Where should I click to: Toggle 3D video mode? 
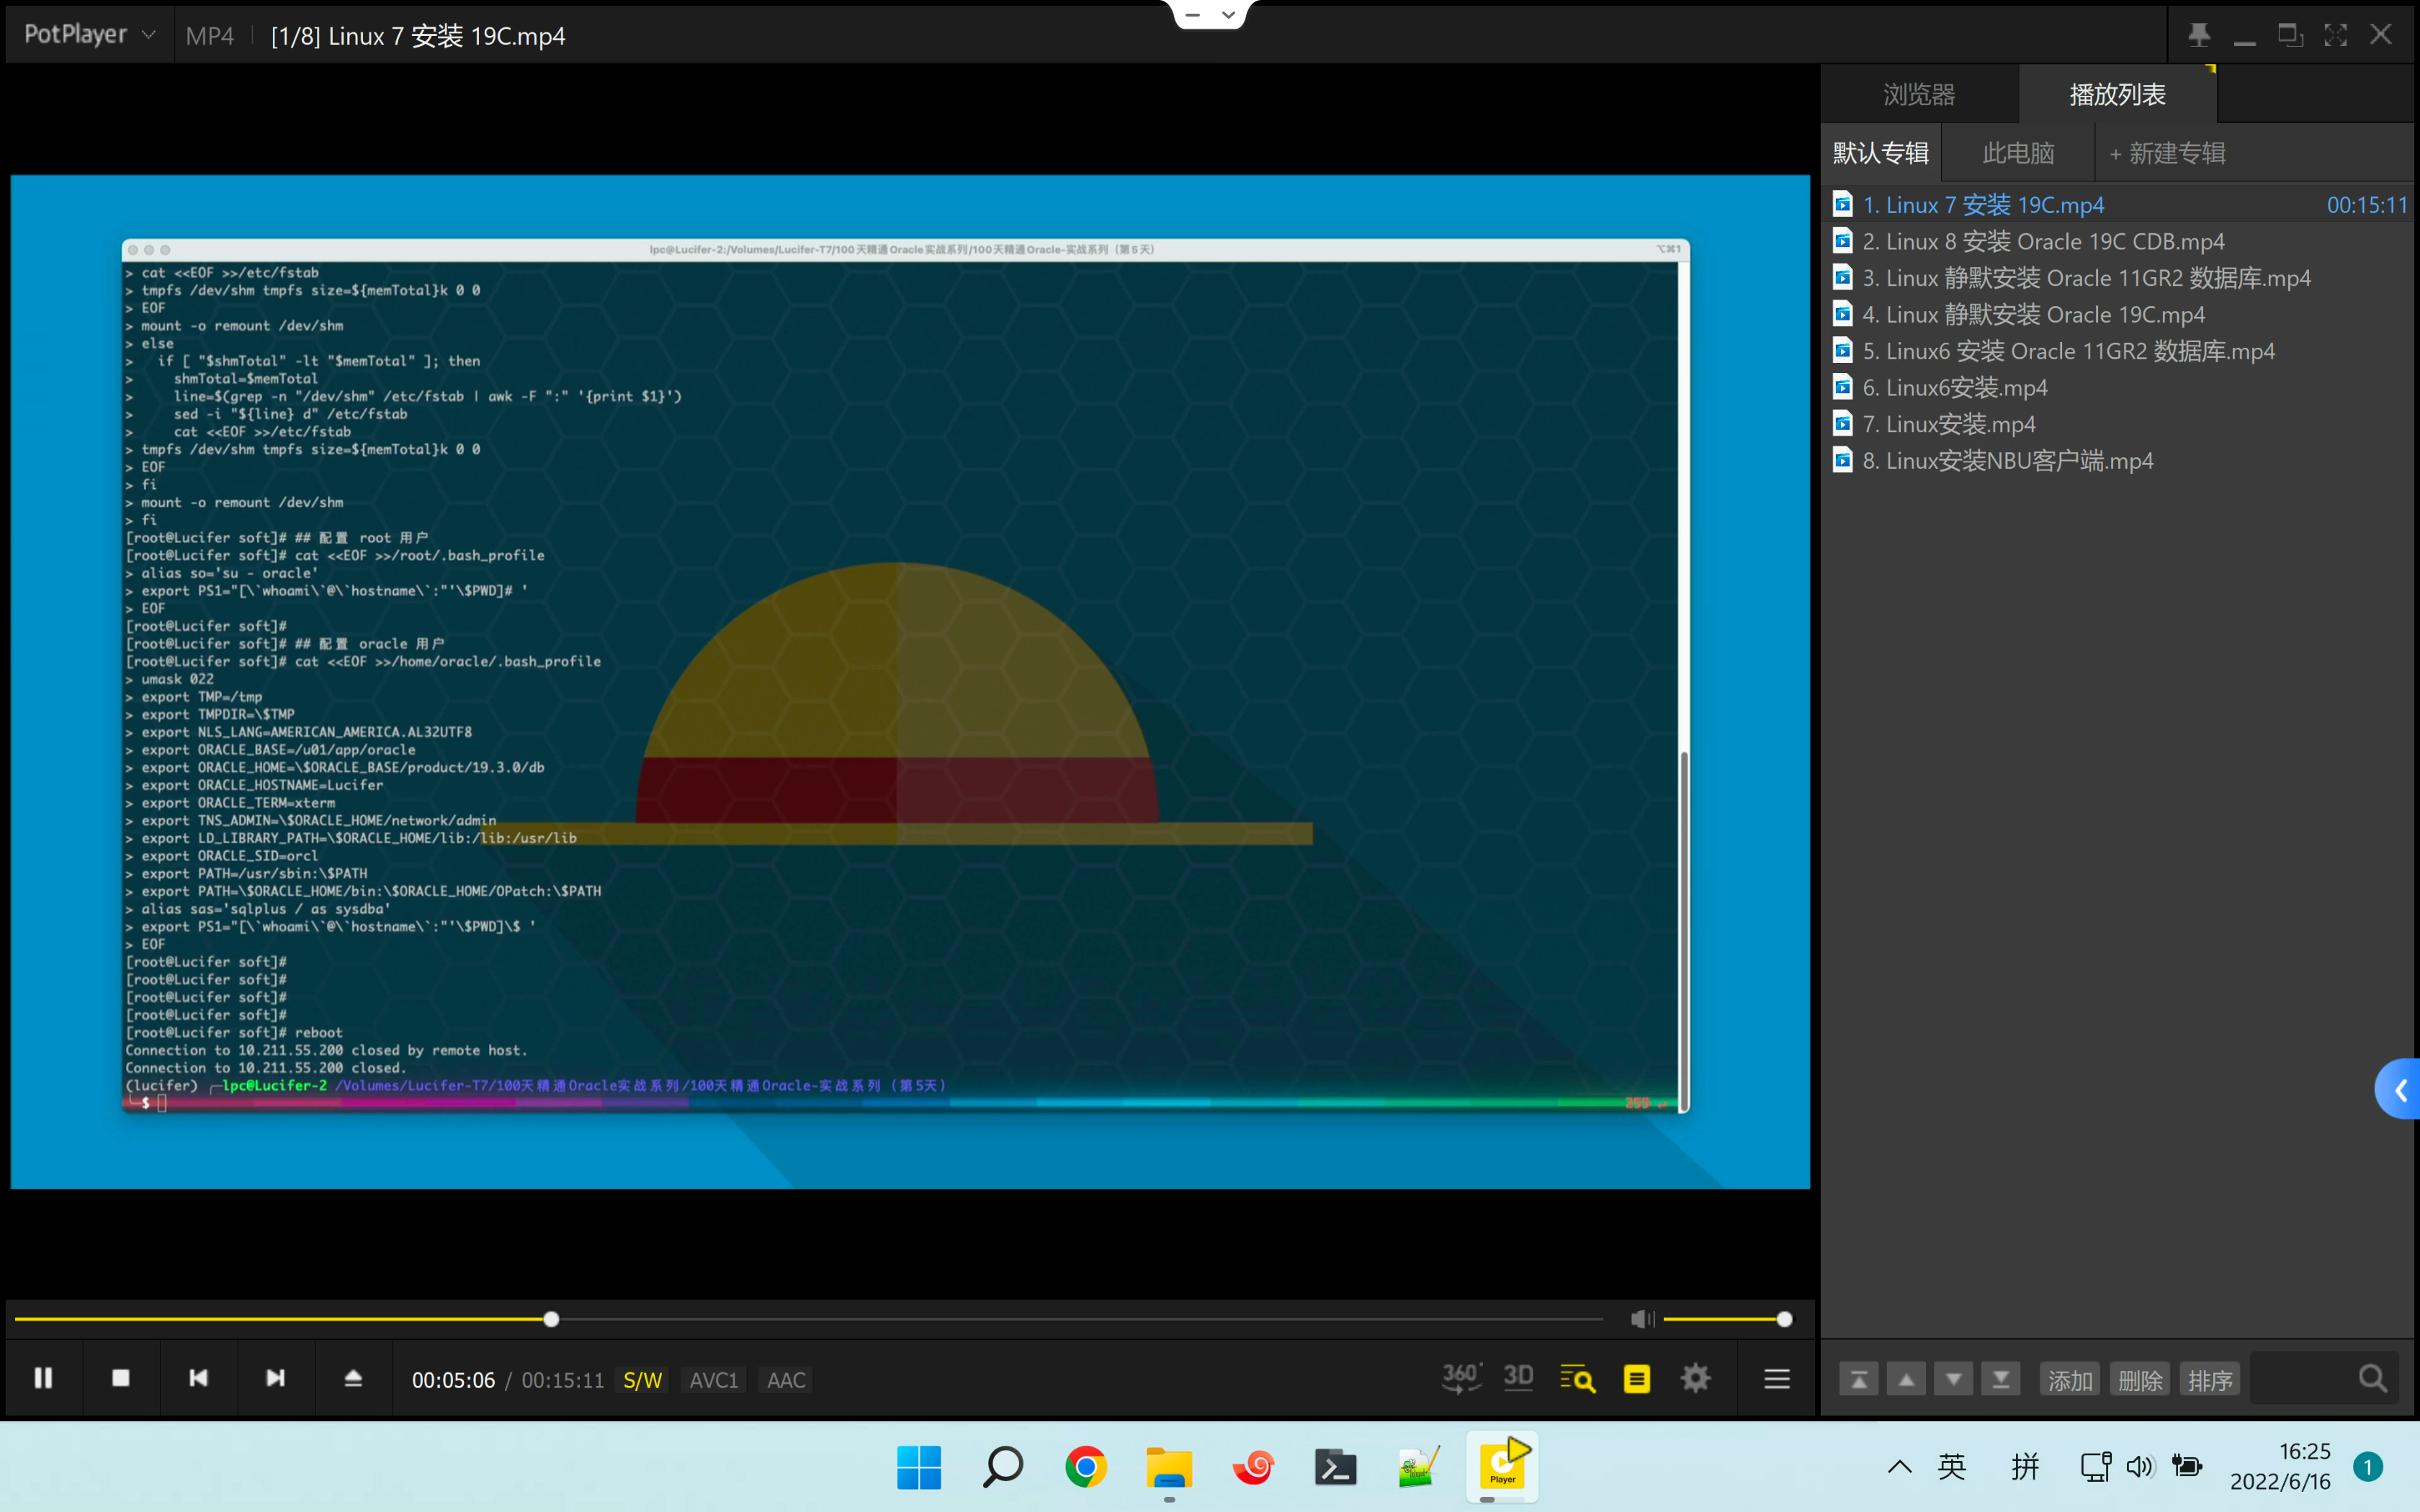point(1518,1378)
